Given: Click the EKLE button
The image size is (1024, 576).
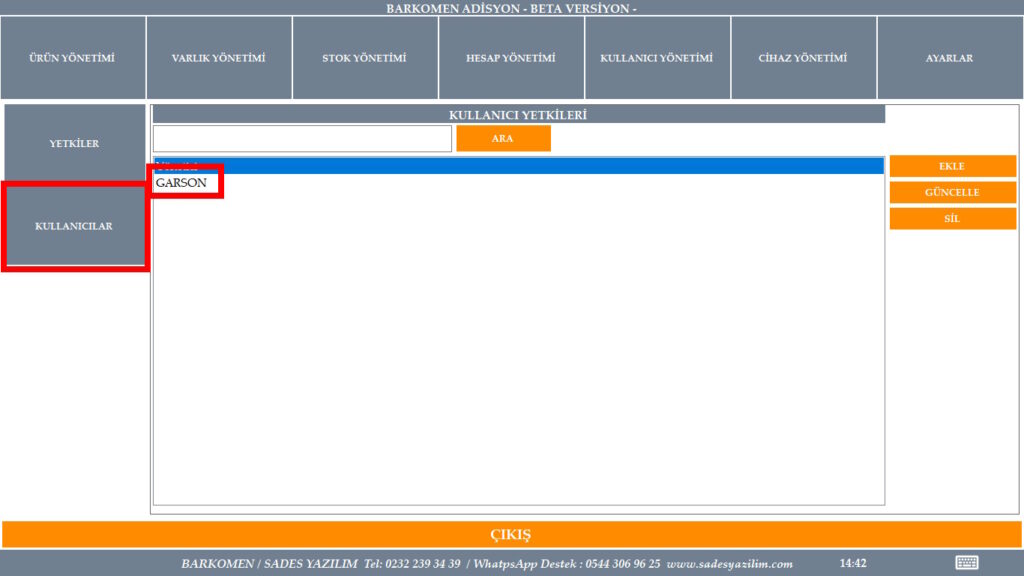Looking at the screenshot, I should tap(953, 166).
